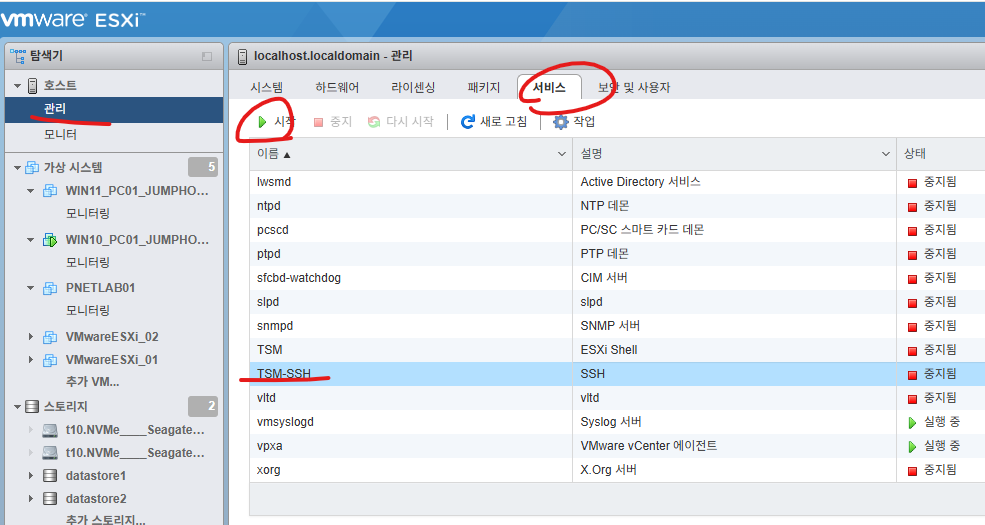Image resolution: width=985 pixels, height=525 pixels.
Task: Click the blue Refresh icon
Action: click(467, 122)
